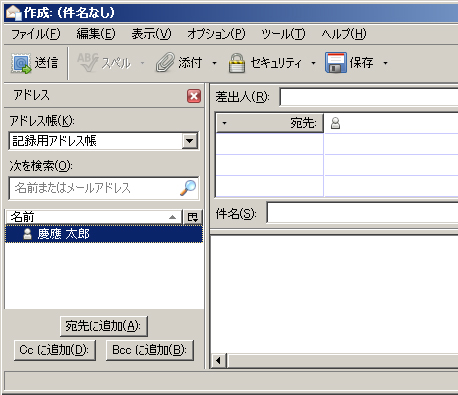Open the 編集(E) menu
Viewport: 458px width, 395px height.
96,34
